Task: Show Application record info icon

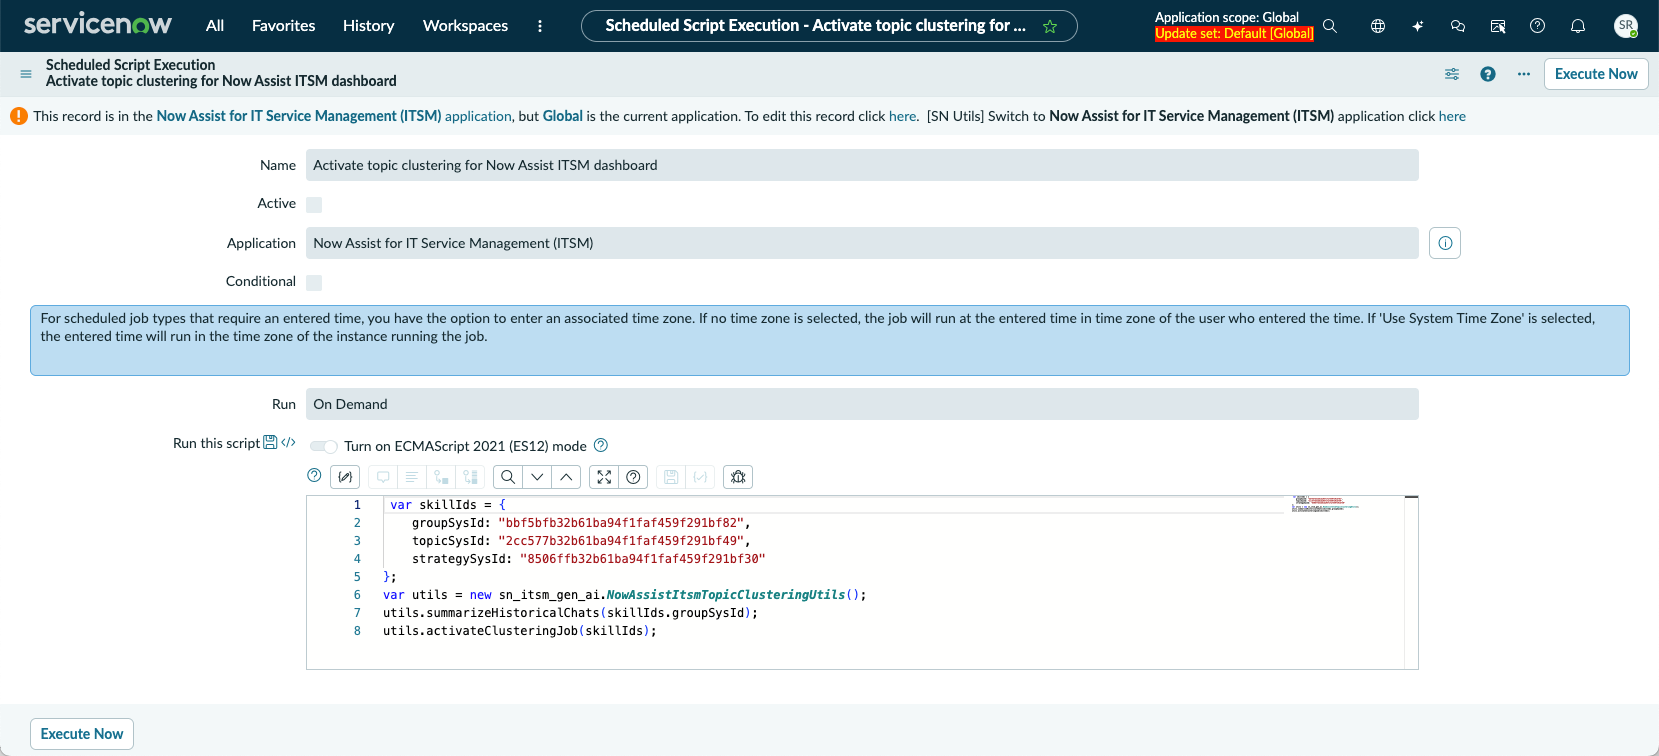Action: [x=1445, y=243]
